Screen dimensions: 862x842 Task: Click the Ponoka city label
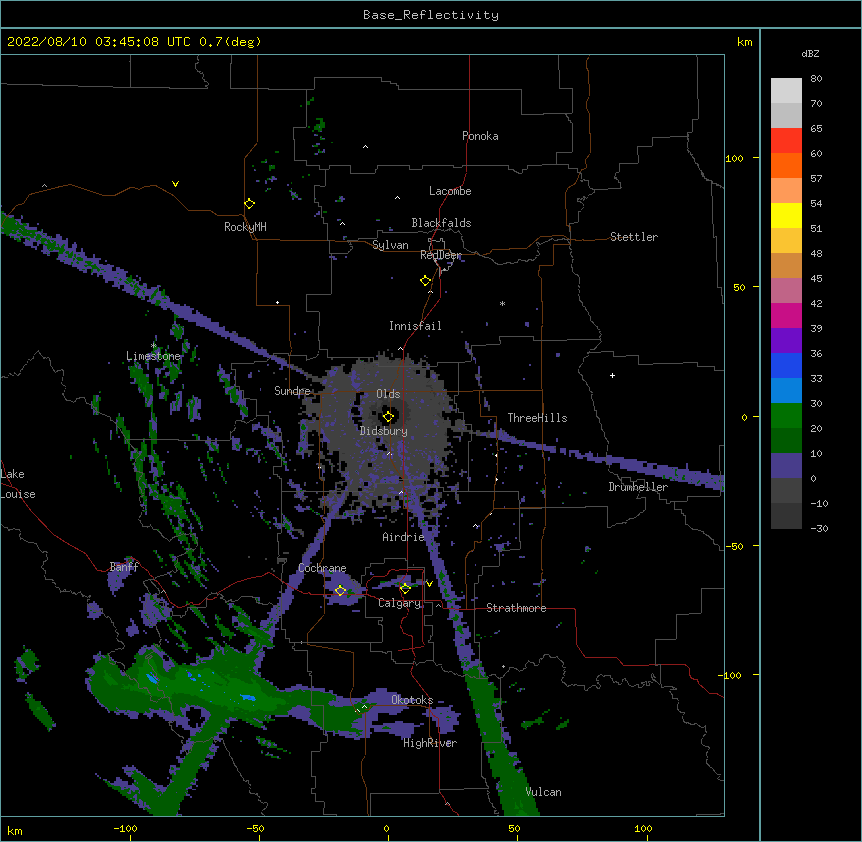coord(480,136)
